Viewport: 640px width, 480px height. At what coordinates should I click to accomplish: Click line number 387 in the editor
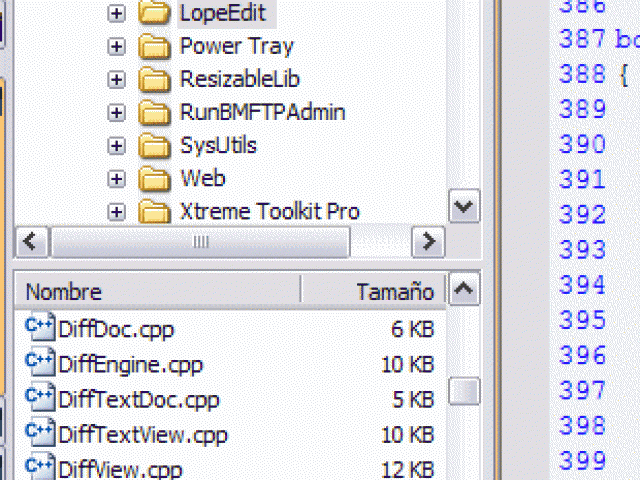tap(582, 39)
